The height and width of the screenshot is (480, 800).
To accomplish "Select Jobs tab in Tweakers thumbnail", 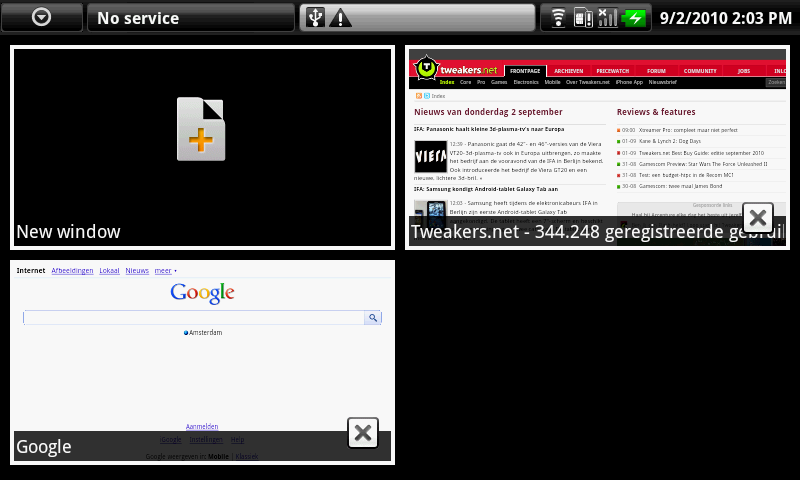I will coord(744,71).
